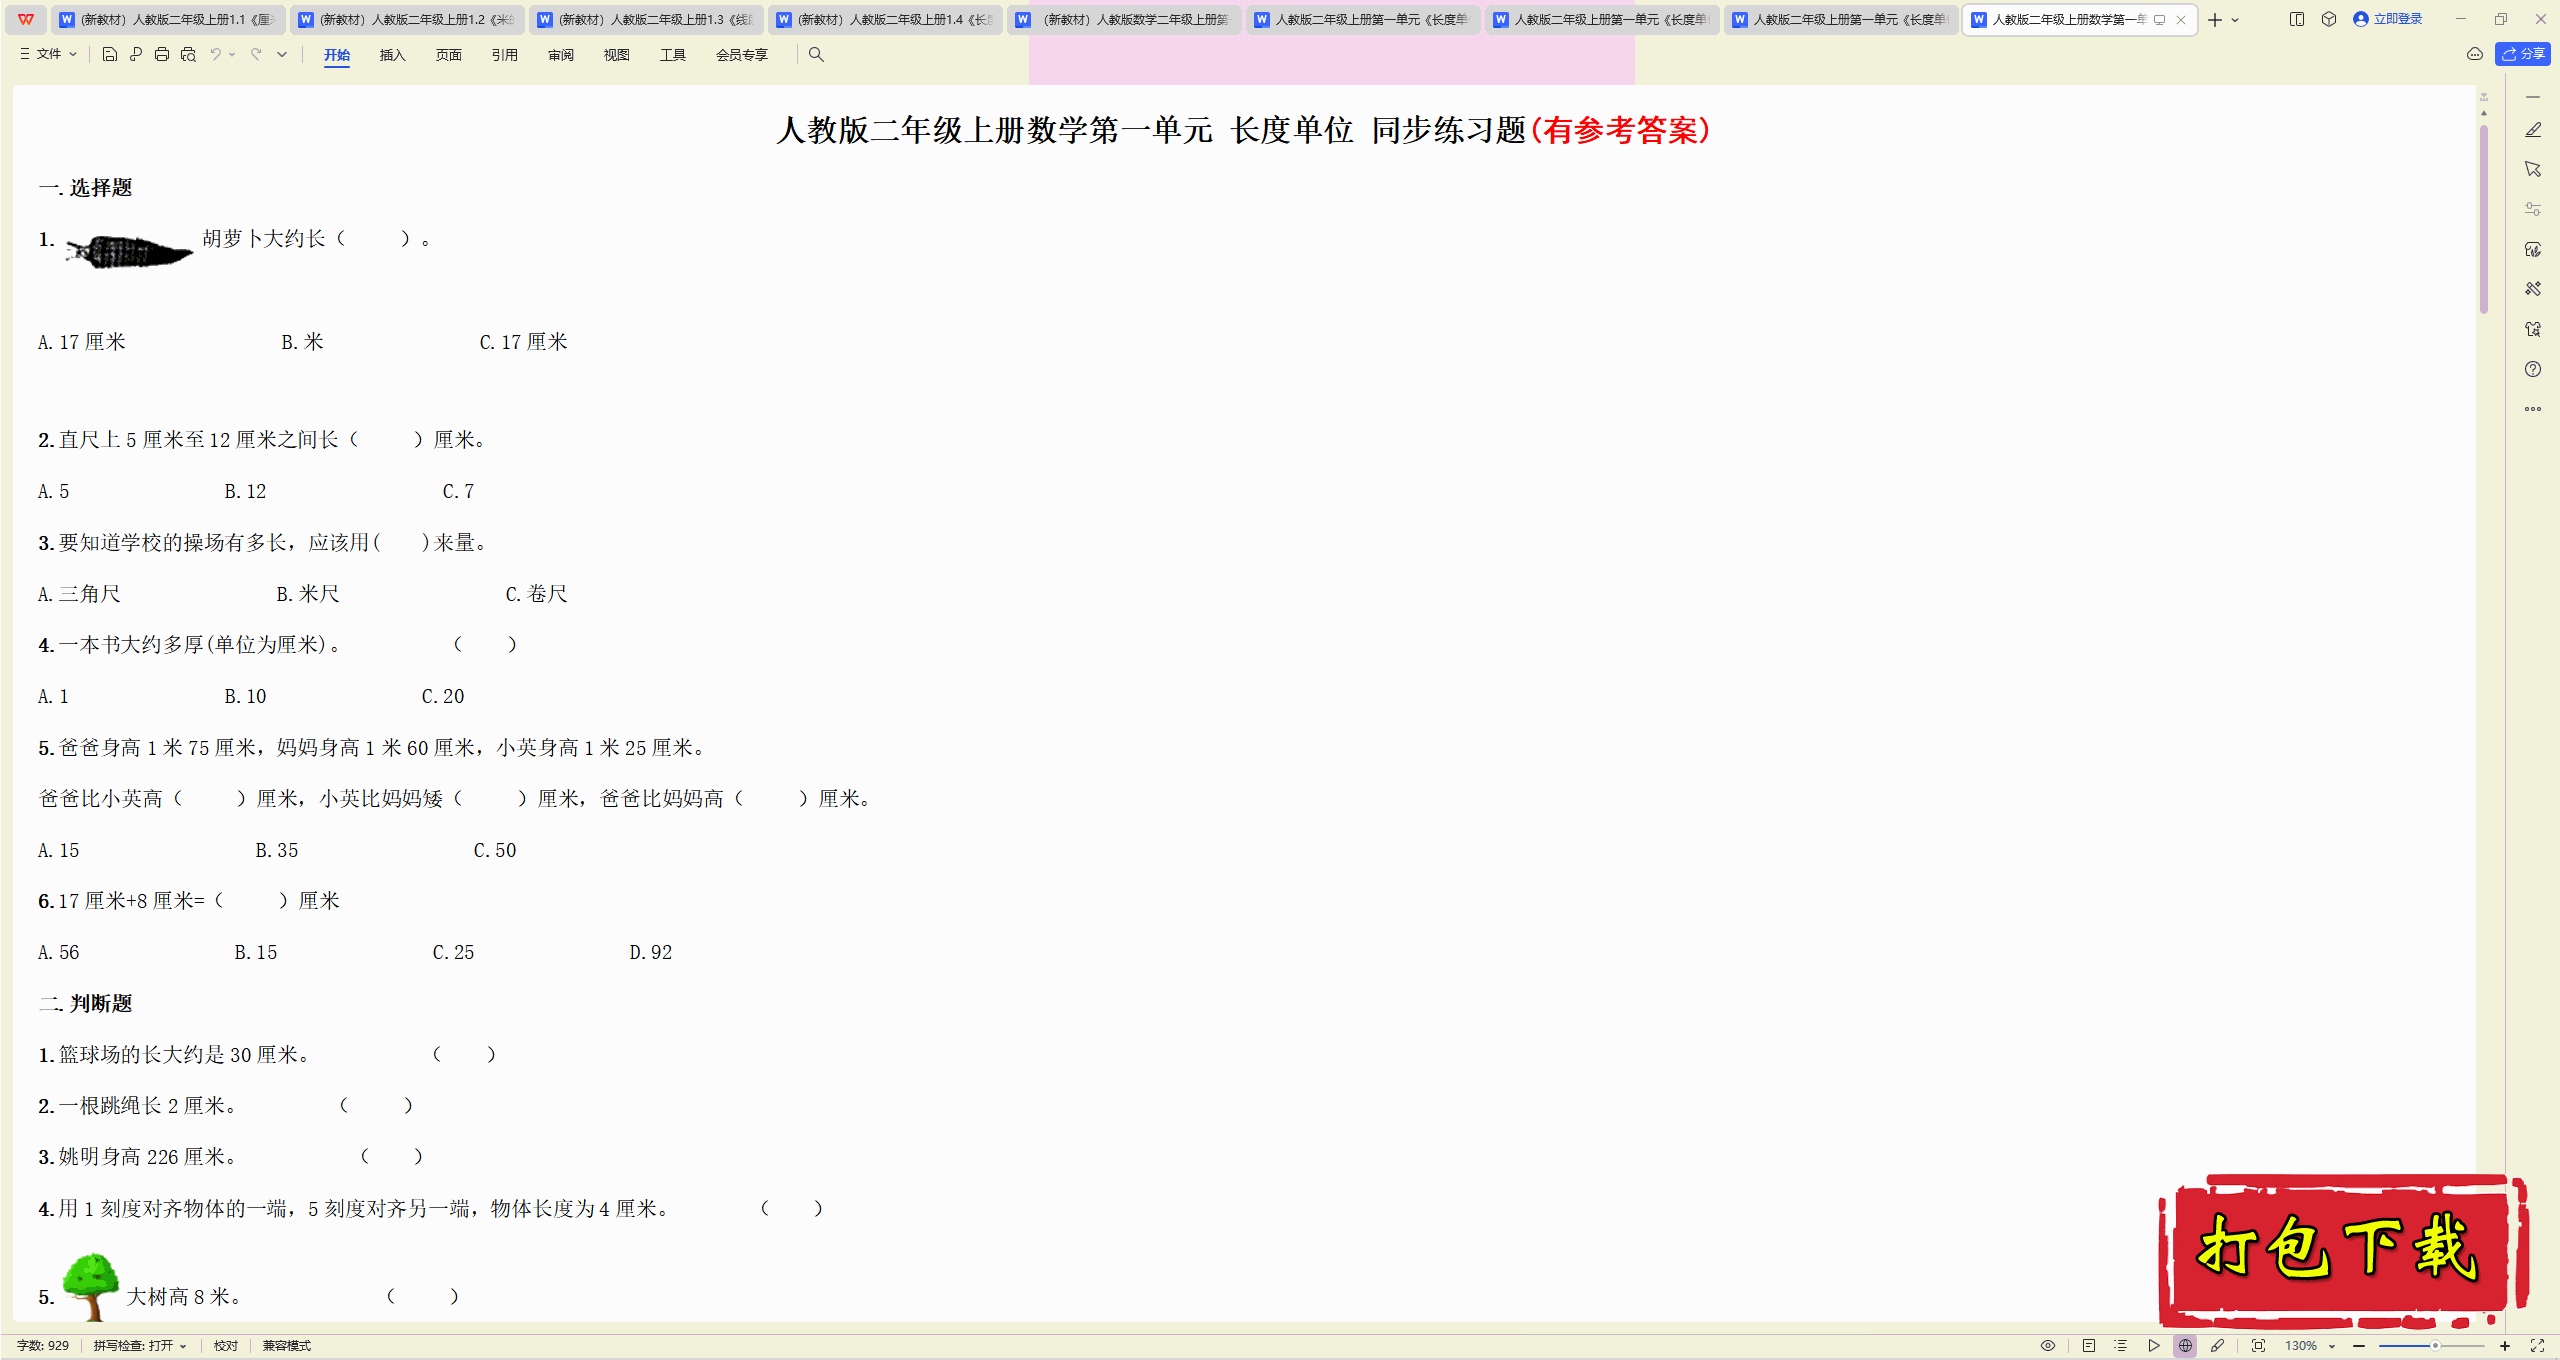Viewport: 2560px width, 1360px height.
Task: Click the Undo arrow
Action: click(x=215, y=55)
